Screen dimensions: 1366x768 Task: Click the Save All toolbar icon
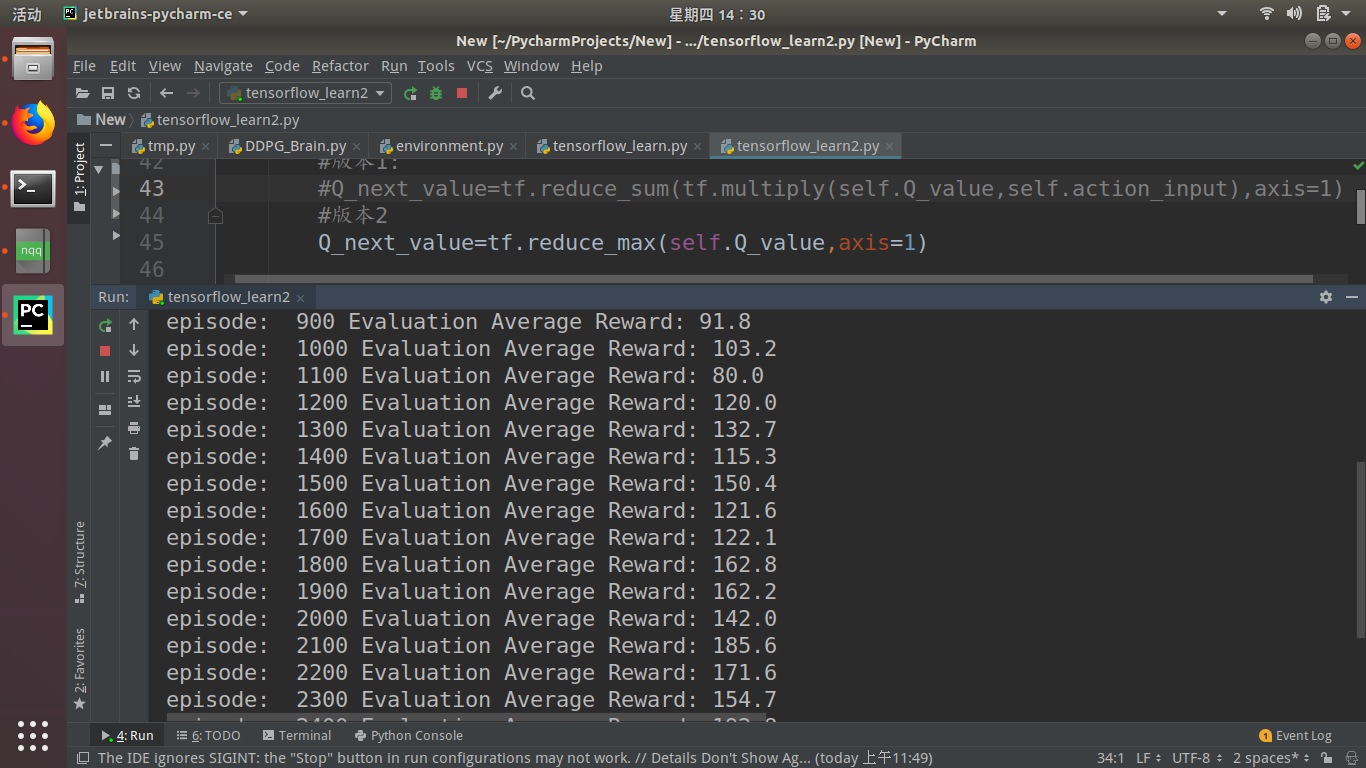108,93
